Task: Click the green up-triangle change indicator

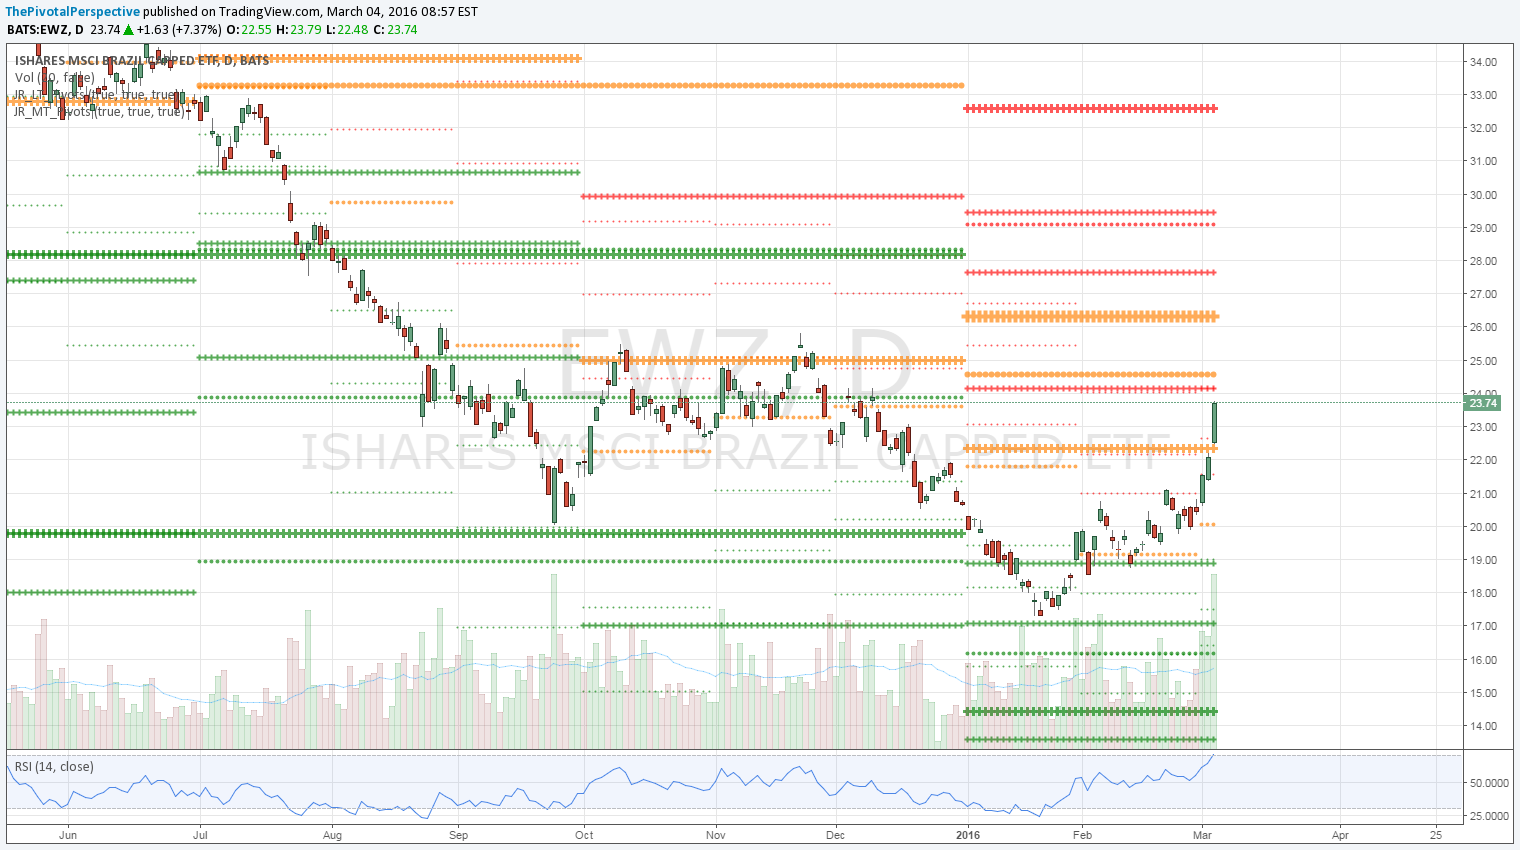Action: 128,29
